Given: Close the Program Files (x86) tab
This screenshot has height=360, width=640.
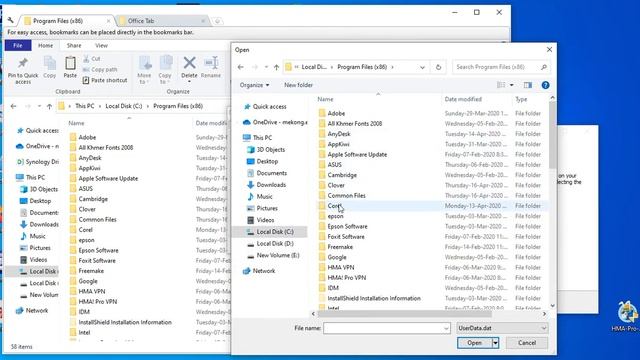Looking at the screenshot, I should point(109,21).
